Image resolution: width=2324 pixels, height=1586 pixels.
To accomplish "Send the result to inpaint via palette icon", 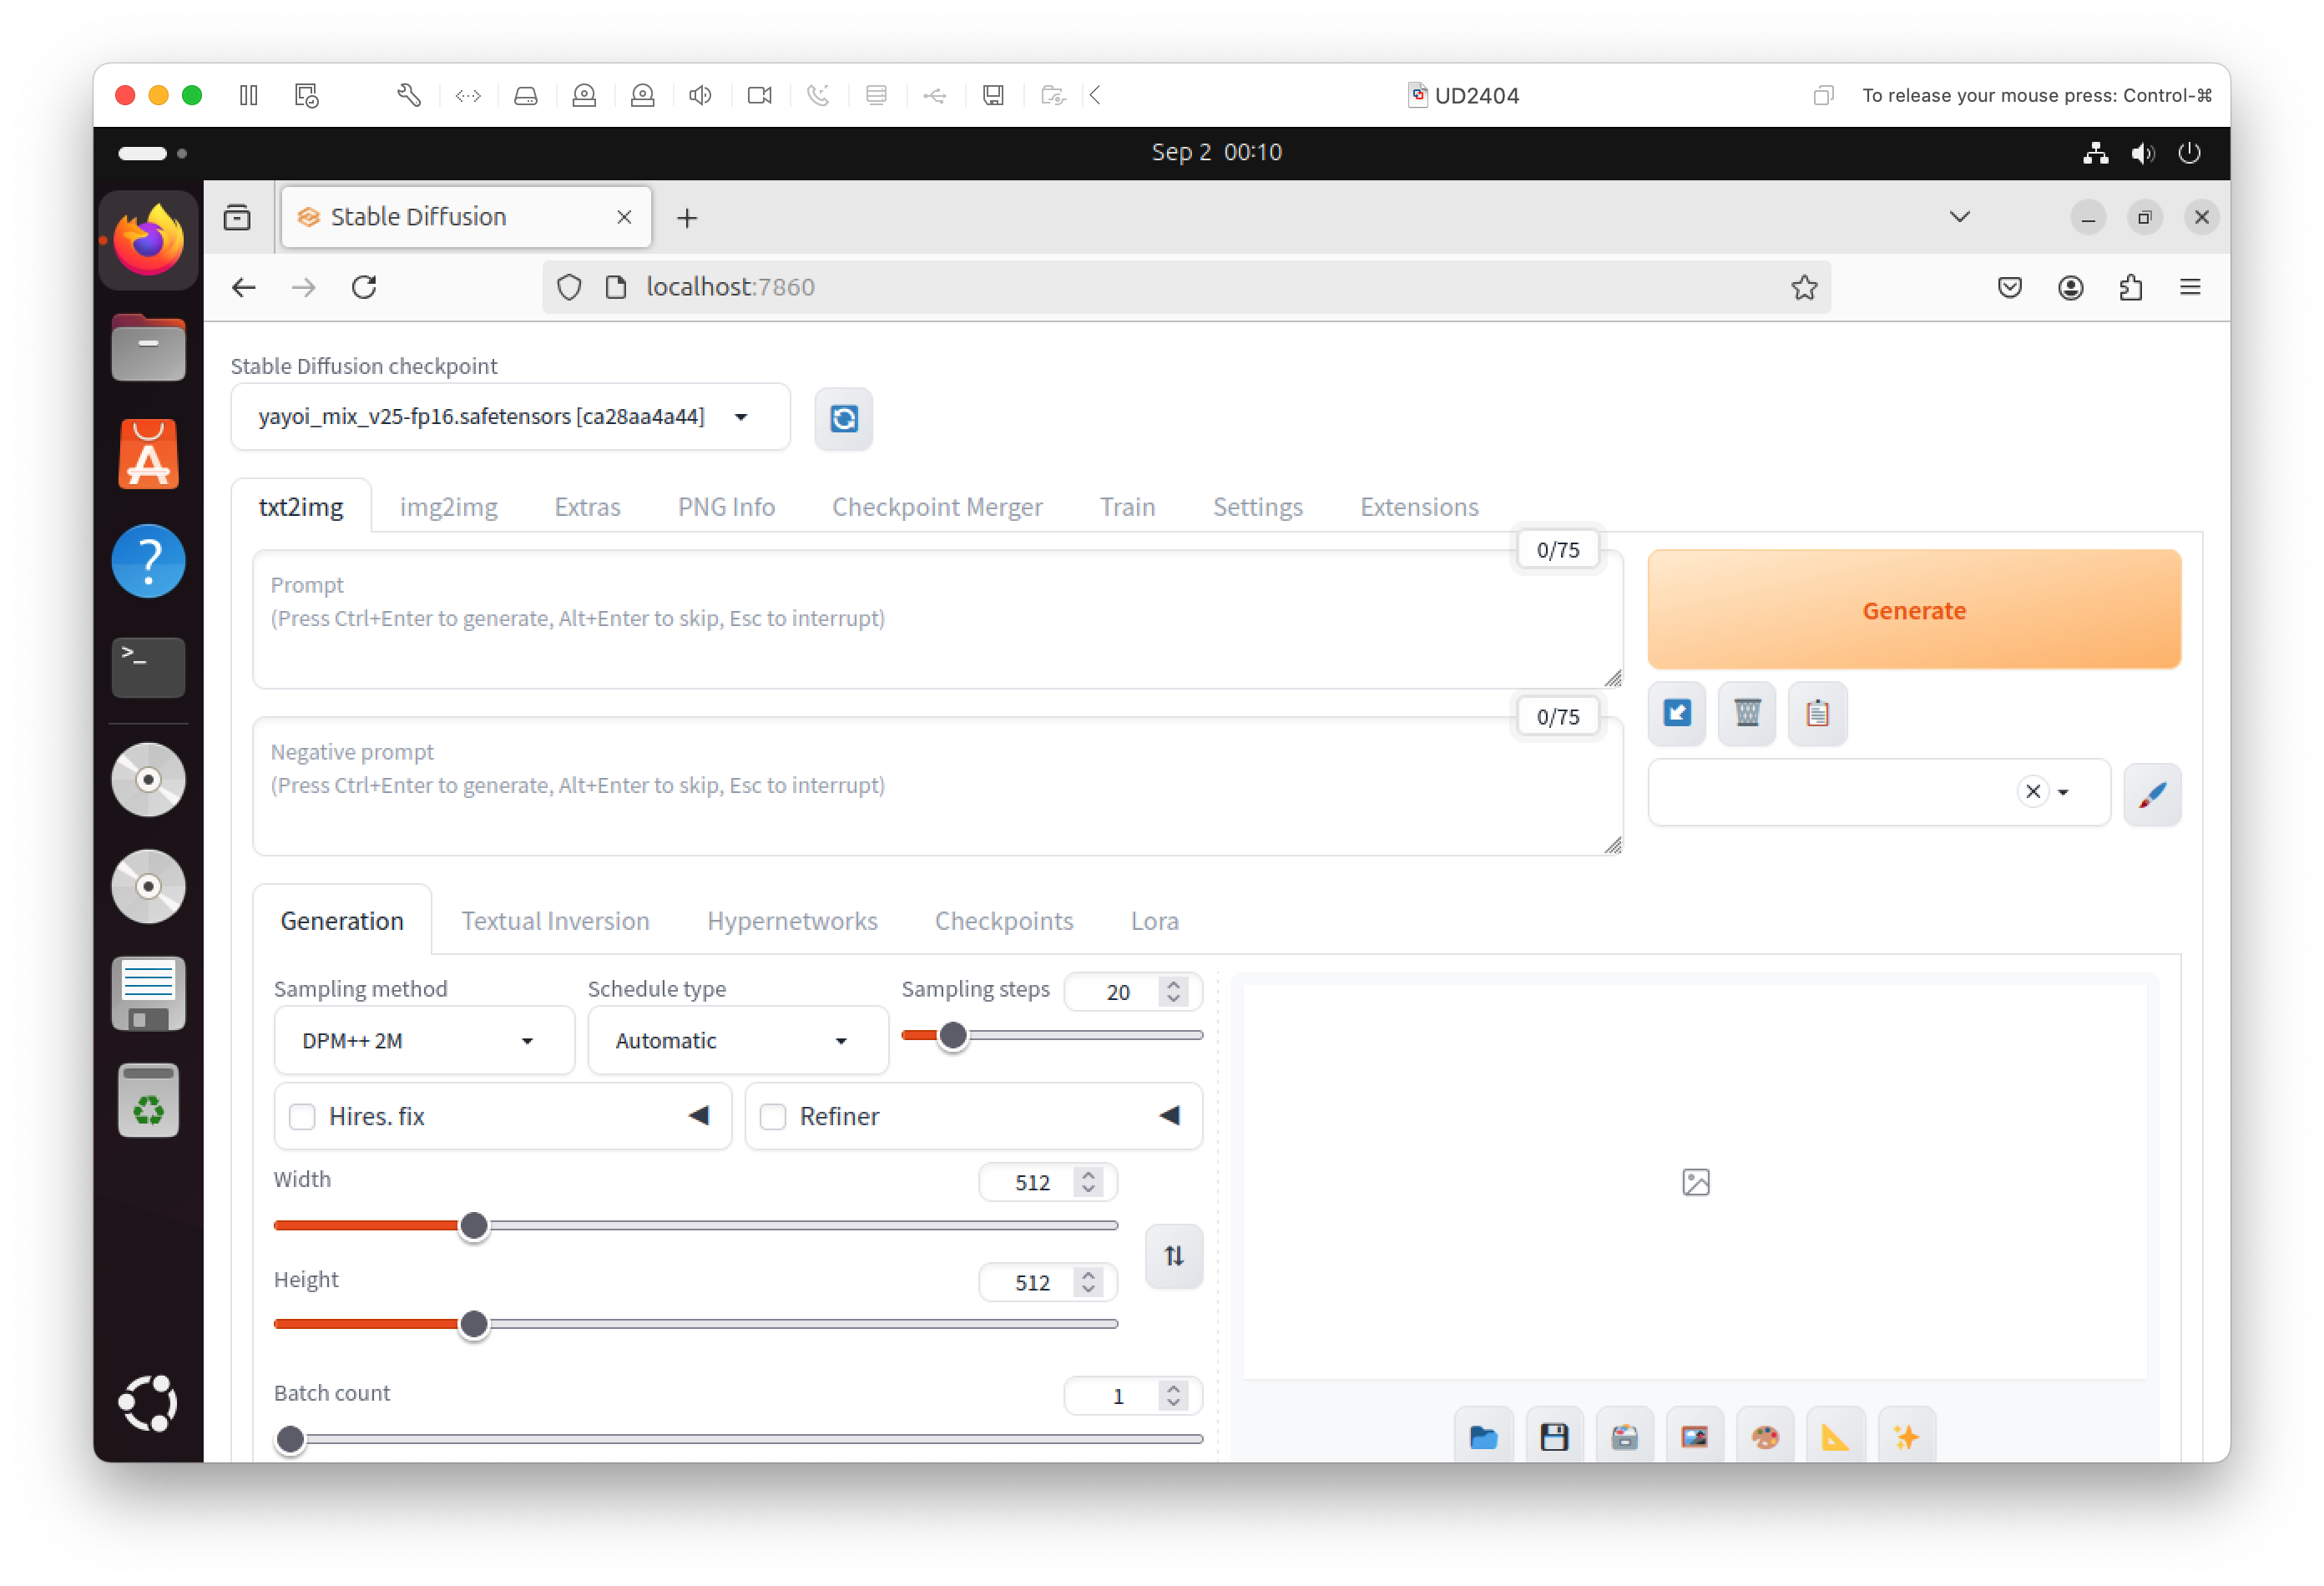I will [x=1765, y=1436].
